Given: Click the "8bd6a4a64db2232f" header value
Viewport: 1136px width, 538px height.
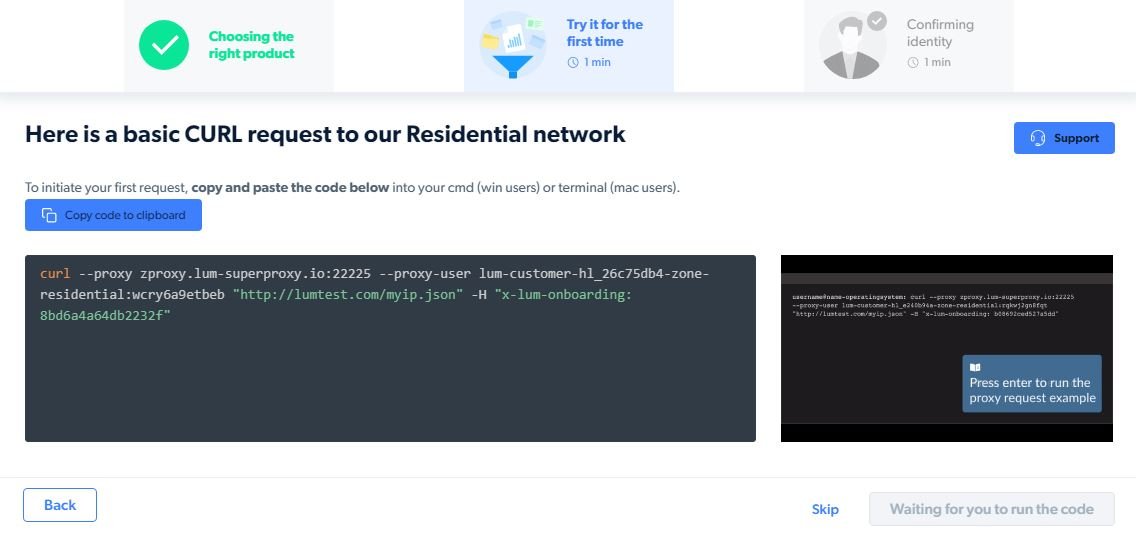Looking at the screenshot, I should tap(106, 316).
